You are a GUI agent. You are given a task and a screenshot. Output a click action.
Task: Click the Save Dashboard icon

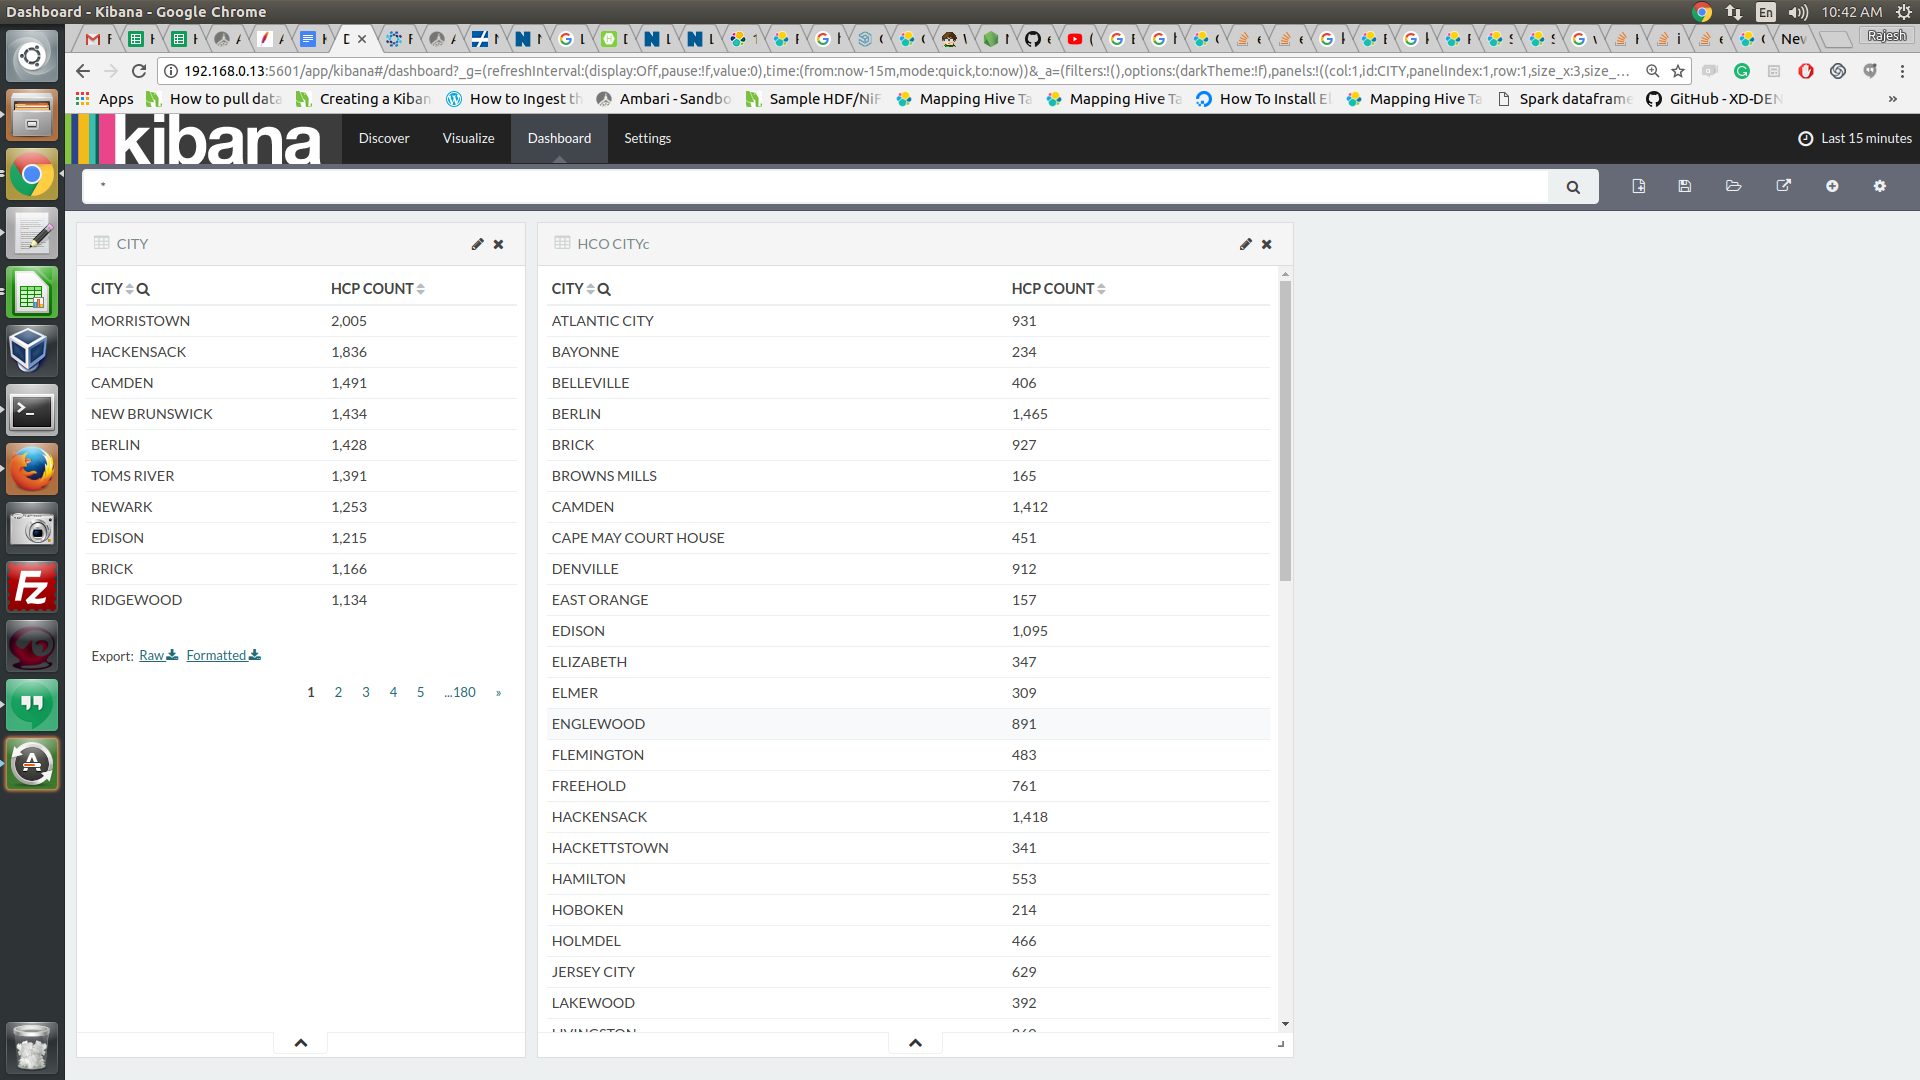click(1685, 186)
